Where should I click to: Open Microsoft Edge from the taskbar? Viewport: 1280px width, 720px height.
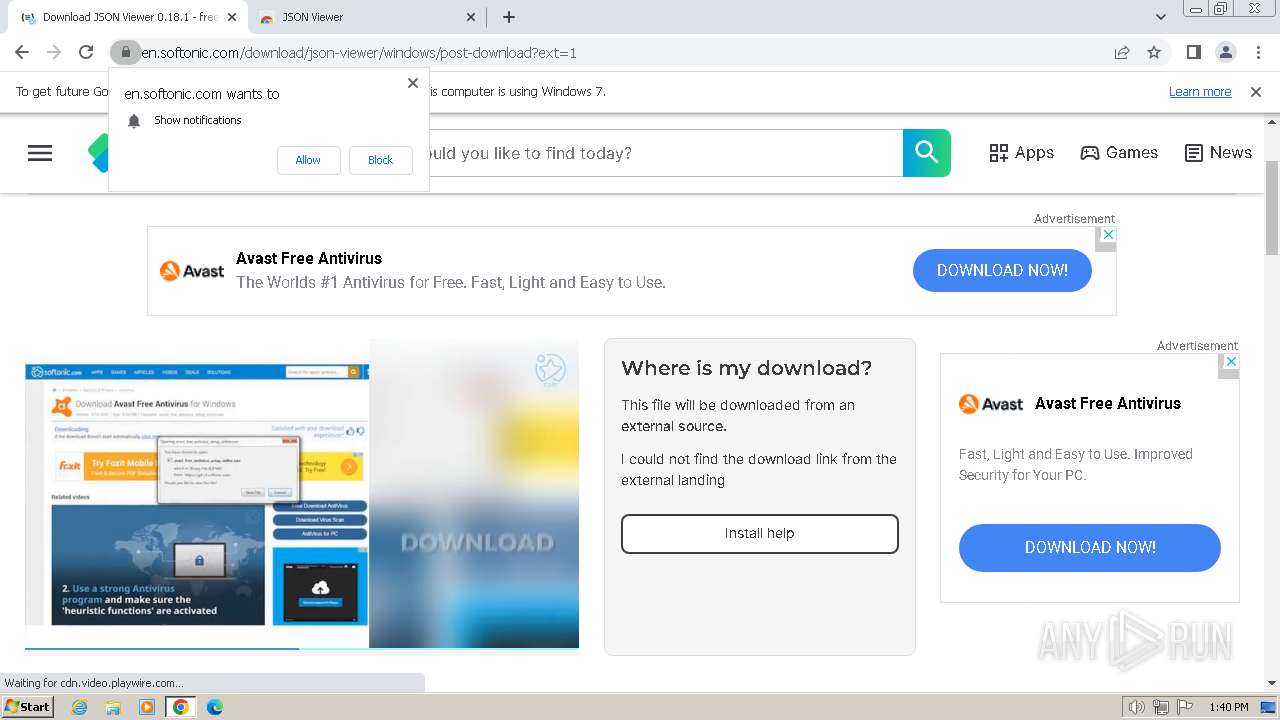tap(215, 707)
